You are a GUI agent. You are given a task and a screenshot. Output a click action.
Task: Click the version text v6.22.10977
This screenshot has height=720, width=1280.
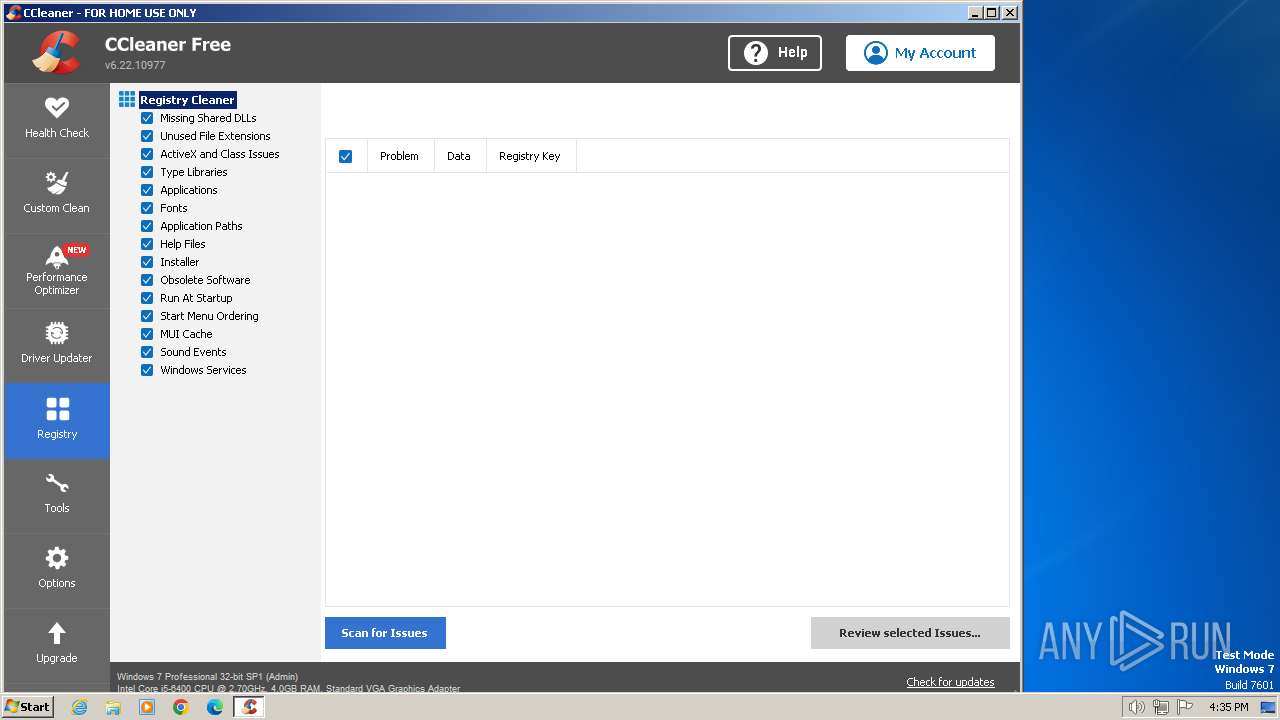point(135,65)
